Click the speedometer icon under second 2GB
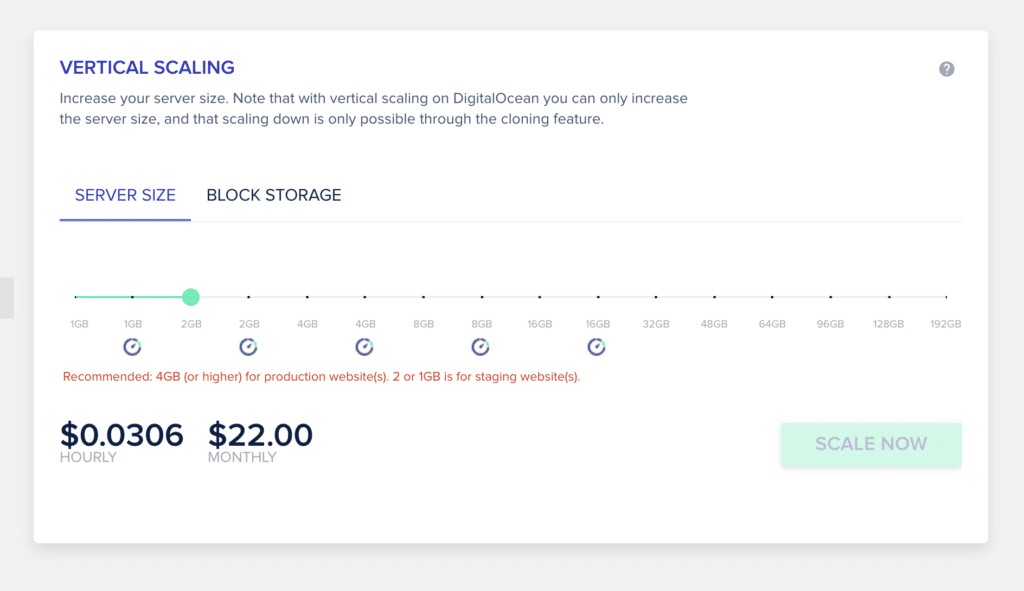The image size is (1024, 591). 248,347
